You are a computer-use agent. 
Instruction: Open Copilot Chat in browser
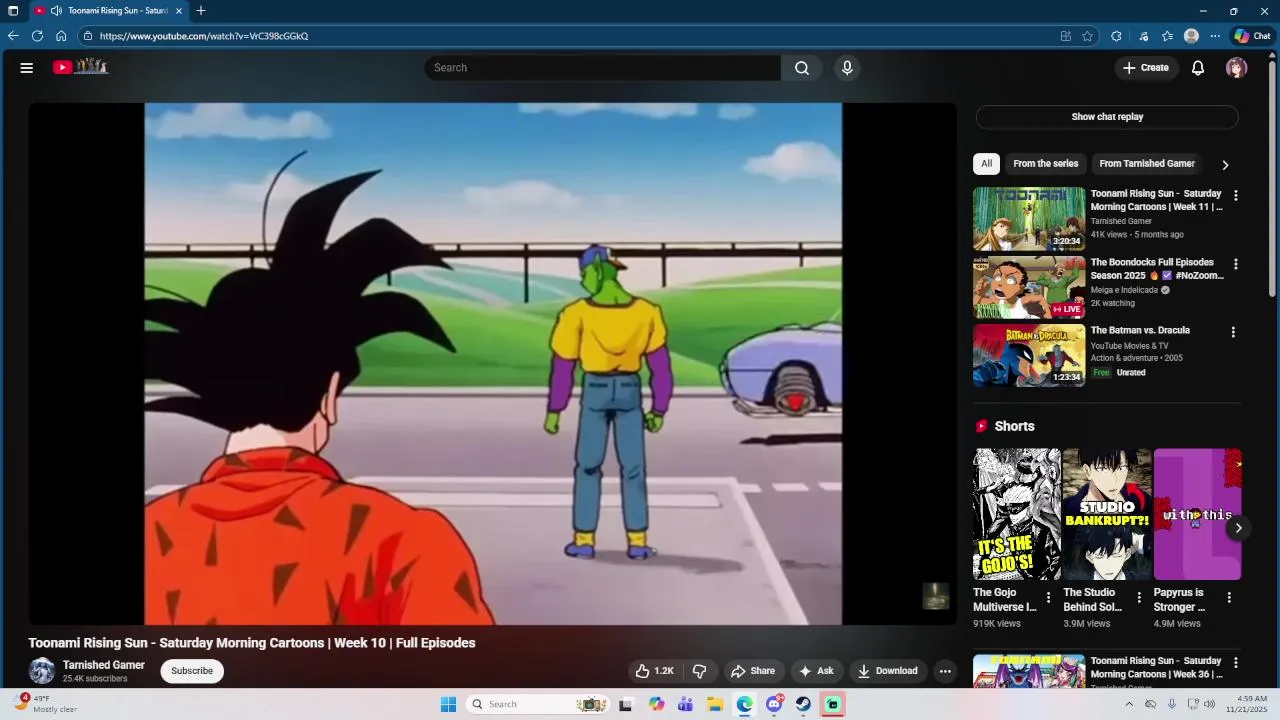pos(1252,36)
